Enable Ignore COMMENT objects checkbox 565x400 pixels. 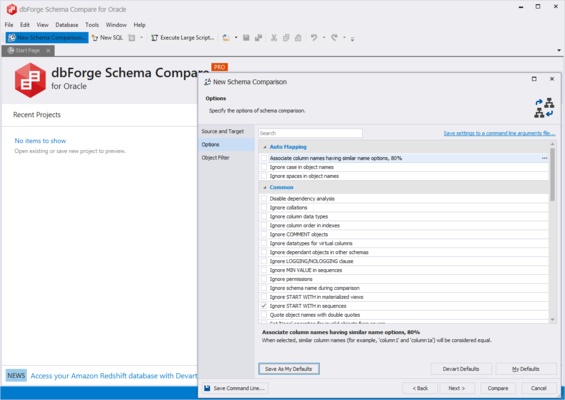(x=264, y=234)
